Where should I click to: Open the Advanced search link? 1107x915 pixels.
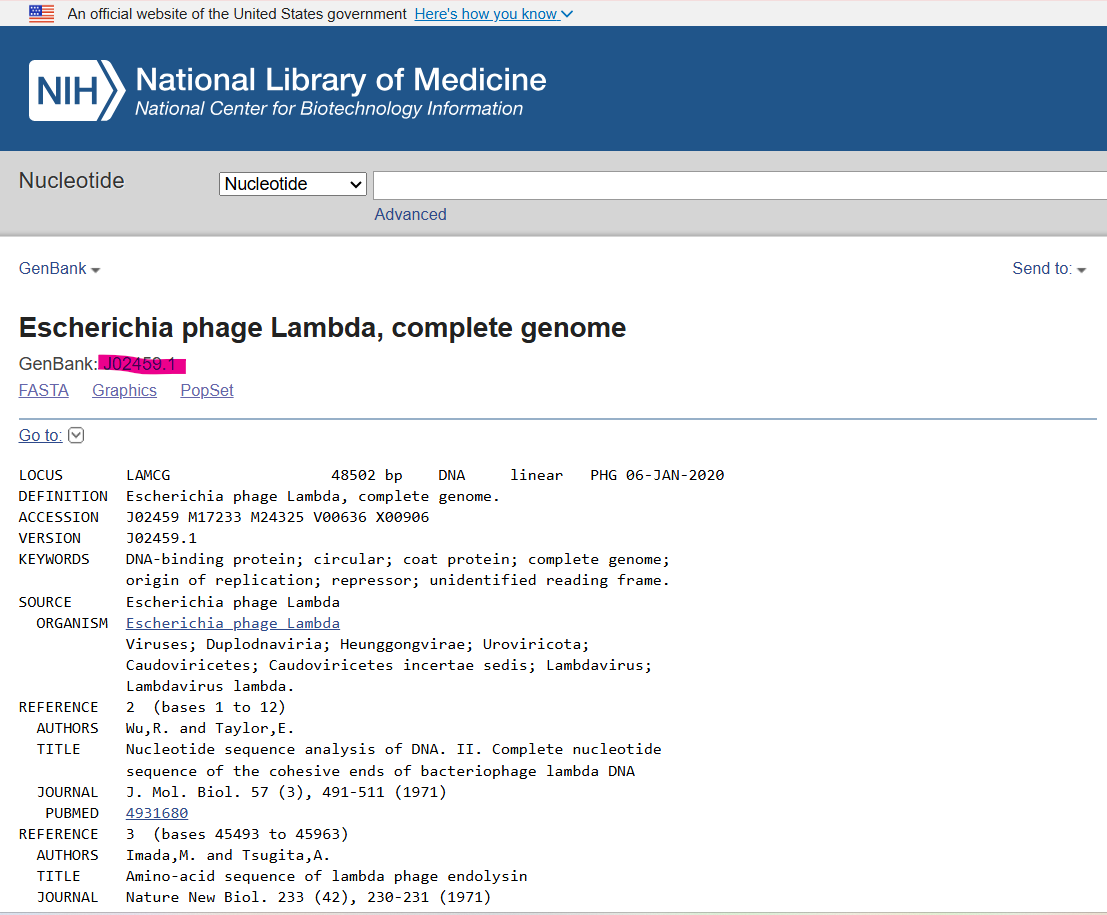(x=410, y=214)
